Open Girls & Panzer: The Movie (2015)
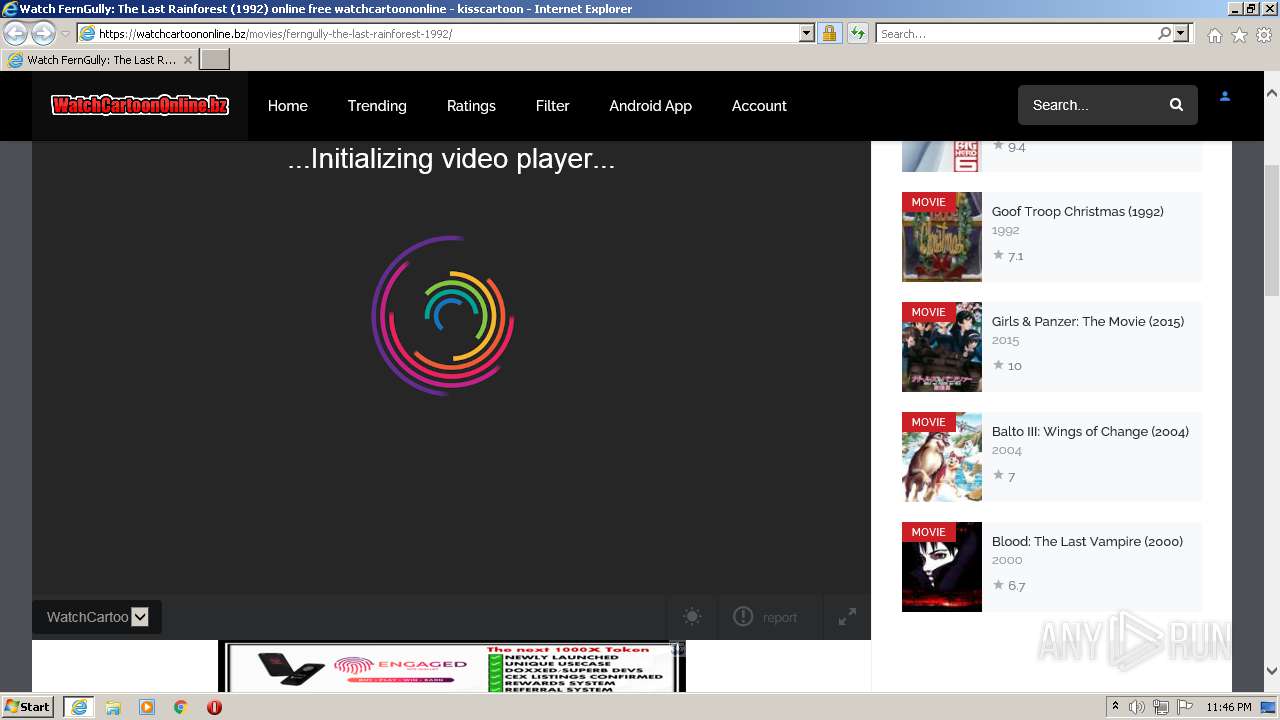This screenshot has width=1280, height=720. (x=1087, y=321)
